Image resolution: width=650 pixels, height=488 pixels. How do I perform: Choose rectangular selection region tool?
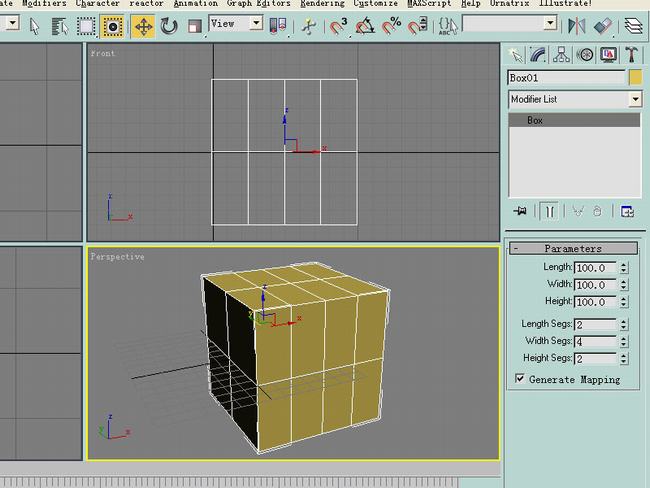click(86, 27)
